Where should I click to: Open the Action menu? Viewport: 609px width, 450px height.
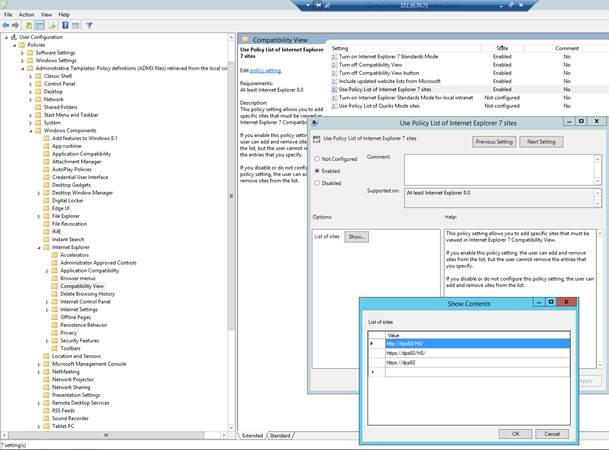tap(26, 14)
